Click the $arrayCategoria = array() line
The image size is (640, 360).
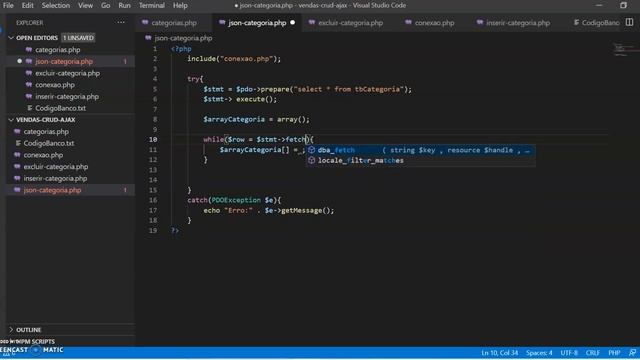[x=256, y=120]
